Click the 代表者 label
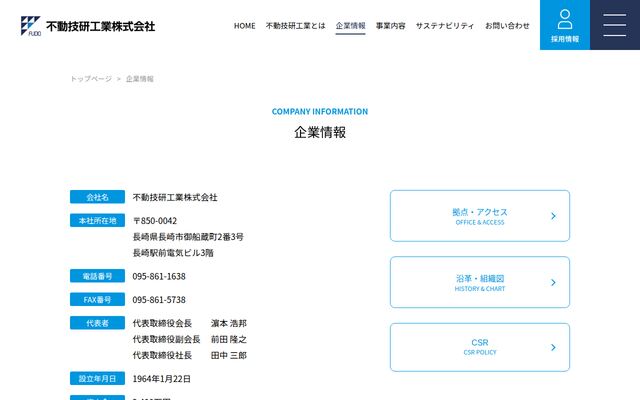The image size is (640, 400). tap(97, 323)
